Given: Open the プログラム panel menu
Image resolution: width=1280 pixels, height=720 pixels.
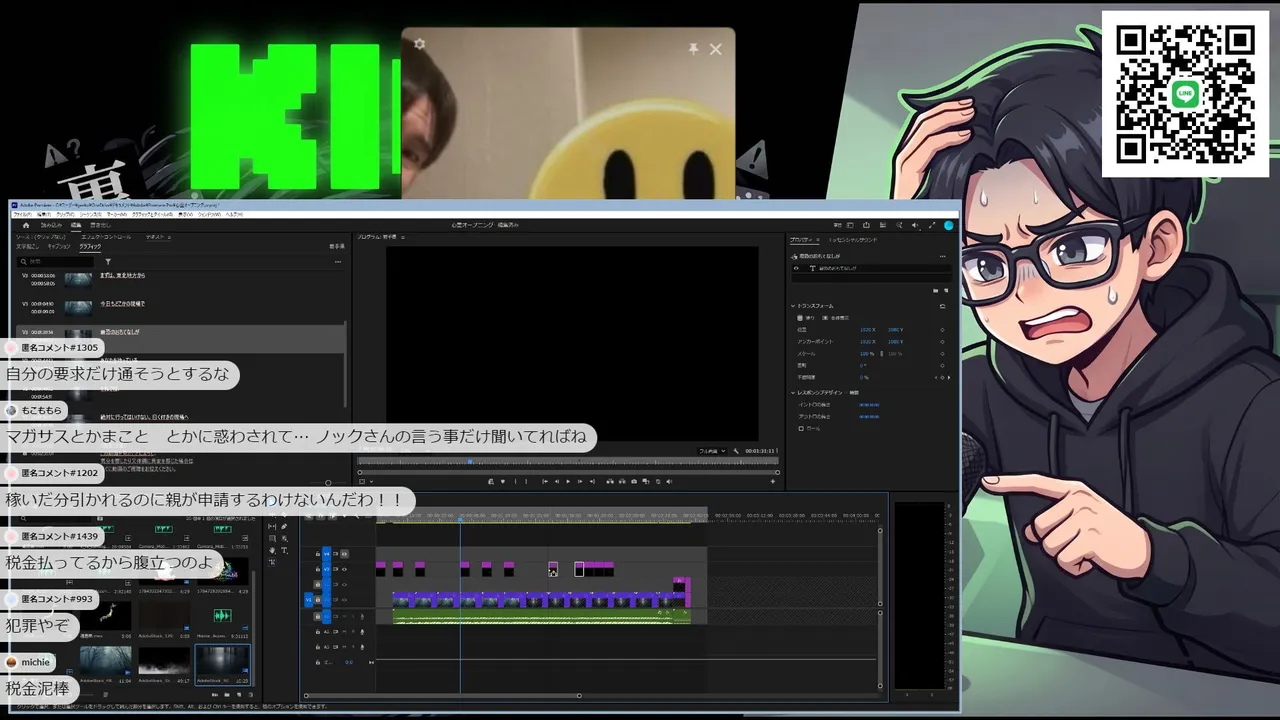Looking at the screenshot, I should 403,237.
